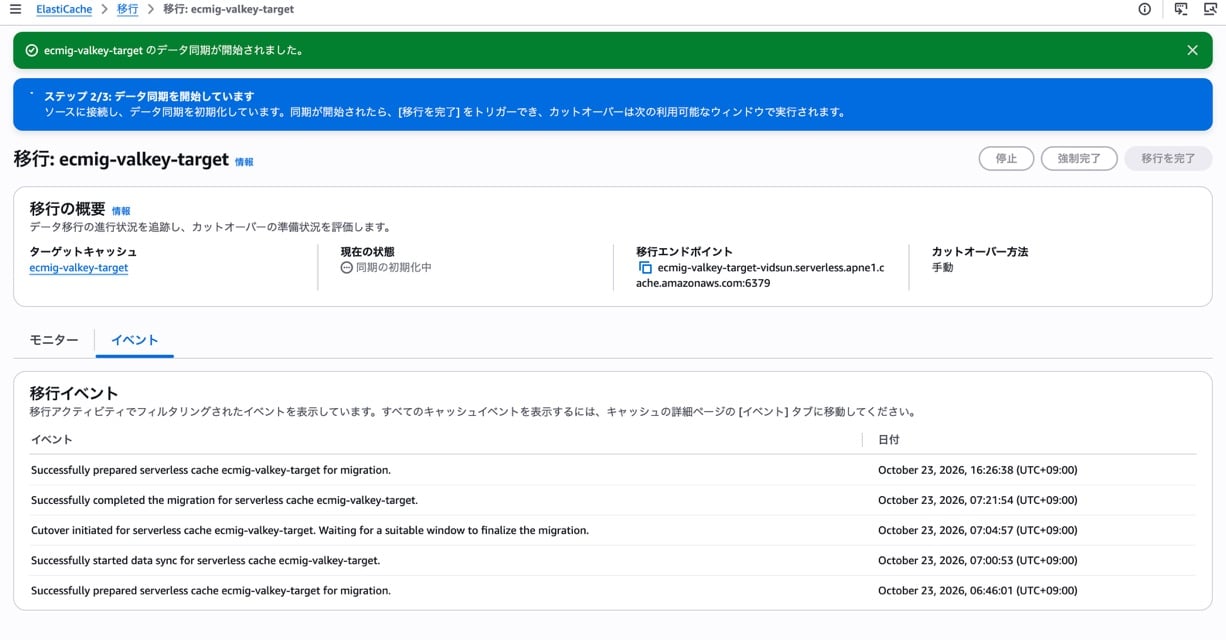Select the event dated October 23, 2026, 06:46:01

(x=613, y=590)
